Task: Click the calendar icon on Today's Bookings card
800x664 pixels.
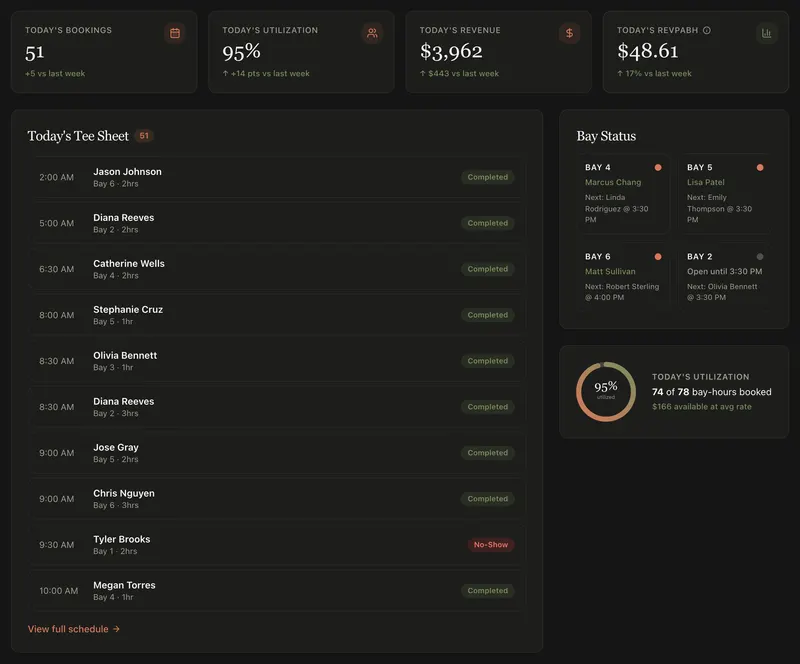Action: pos(174,33)
